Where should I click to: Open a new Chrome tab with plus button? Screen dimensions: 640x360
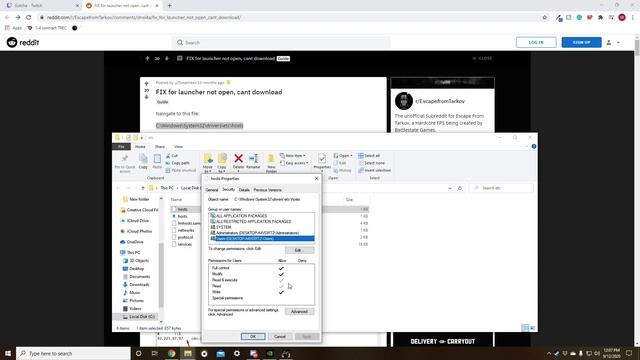coord(169,6)
